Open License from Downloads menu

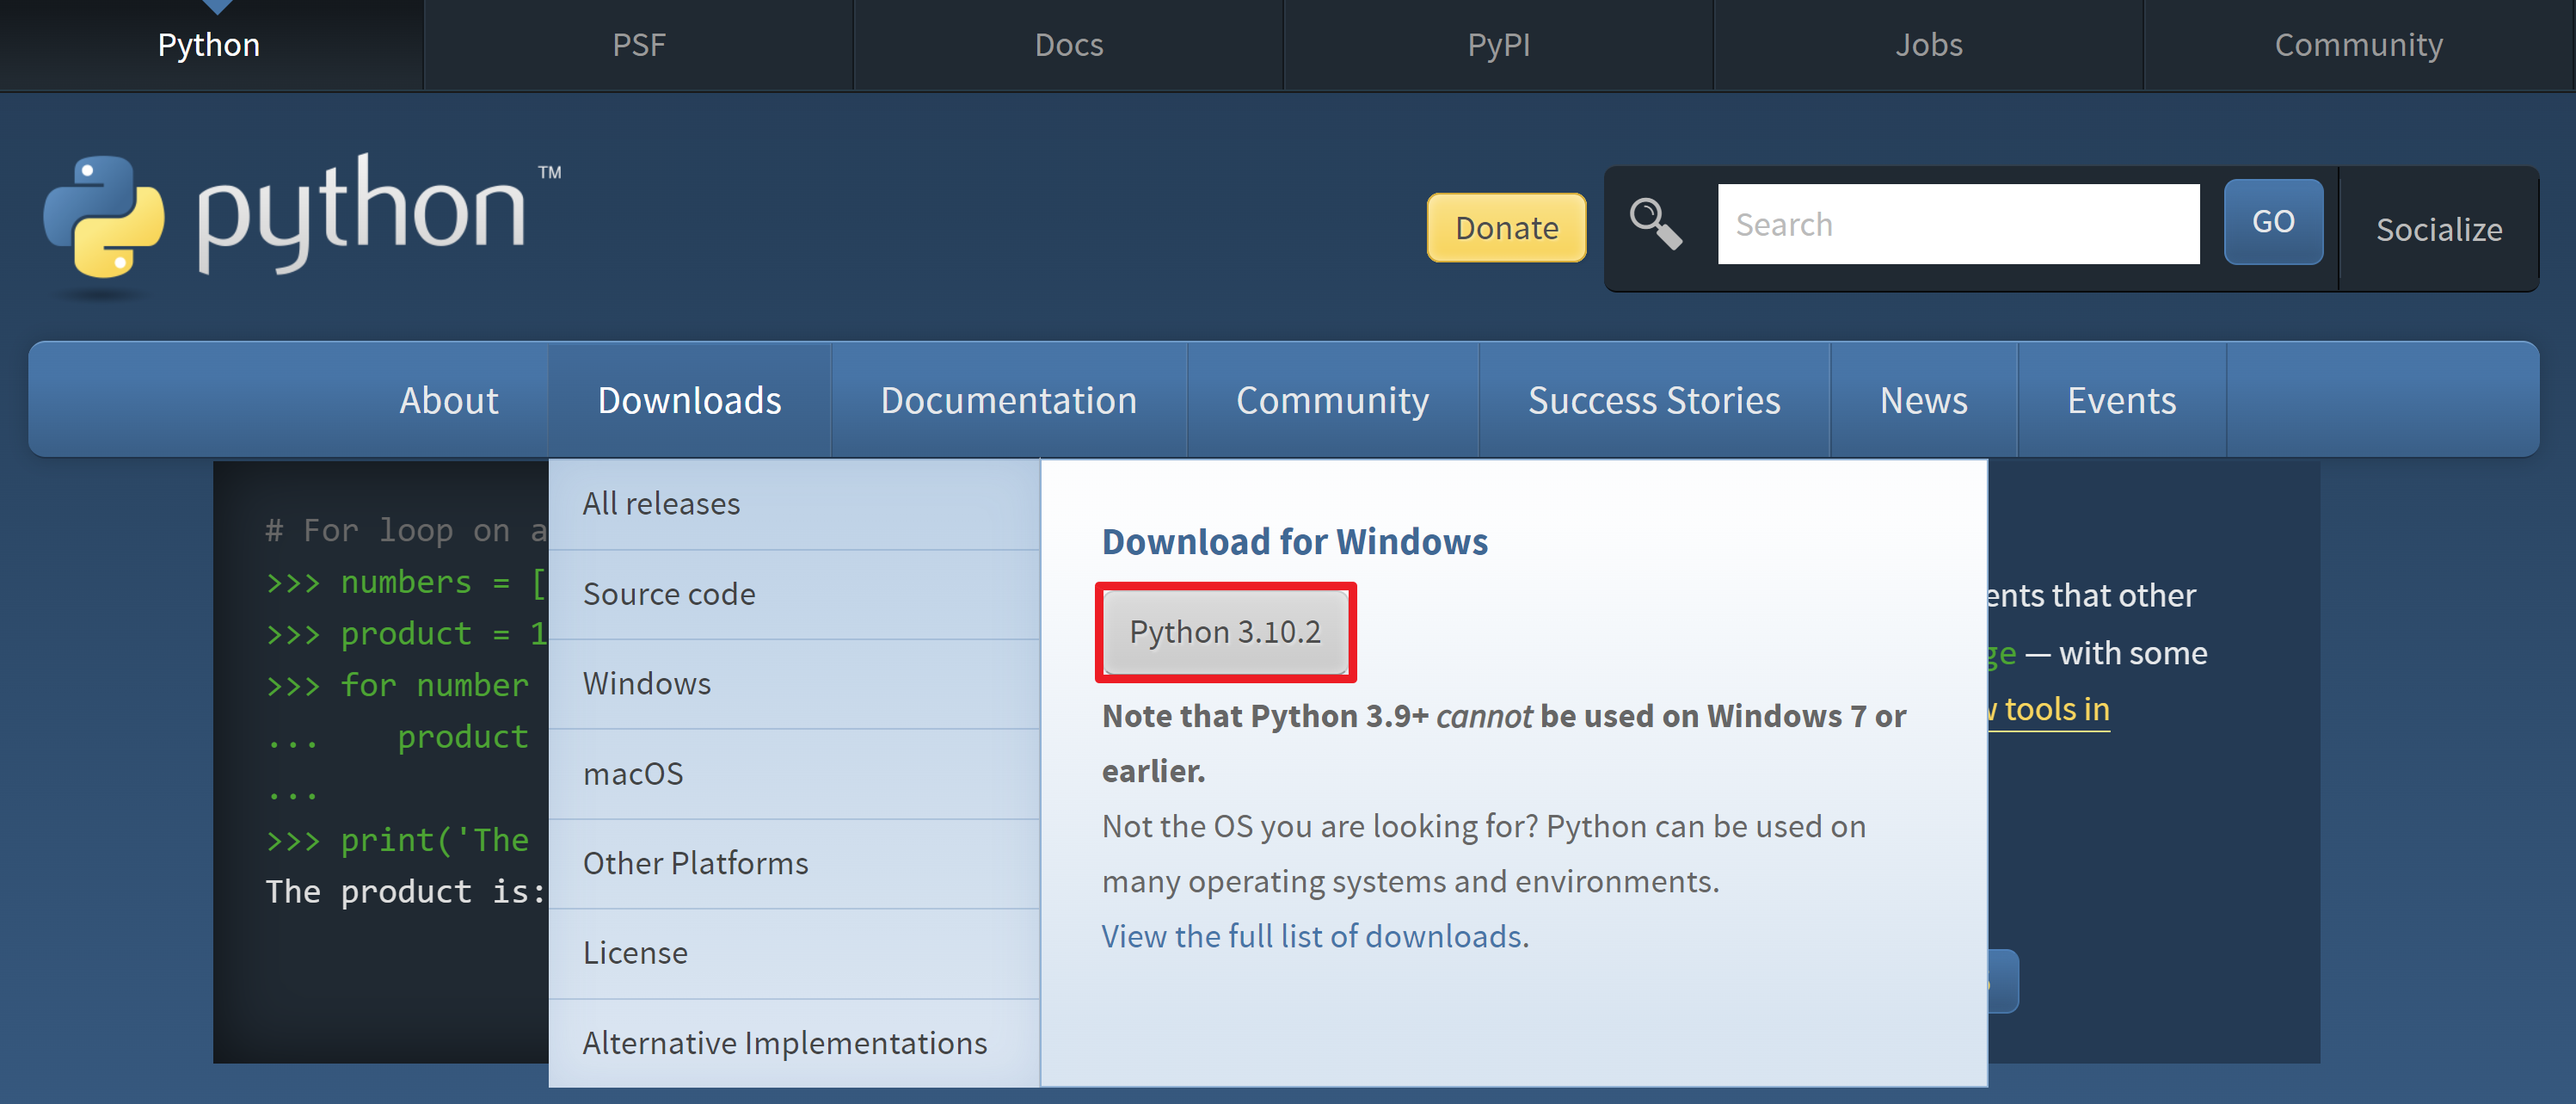[x=635, y=952]
